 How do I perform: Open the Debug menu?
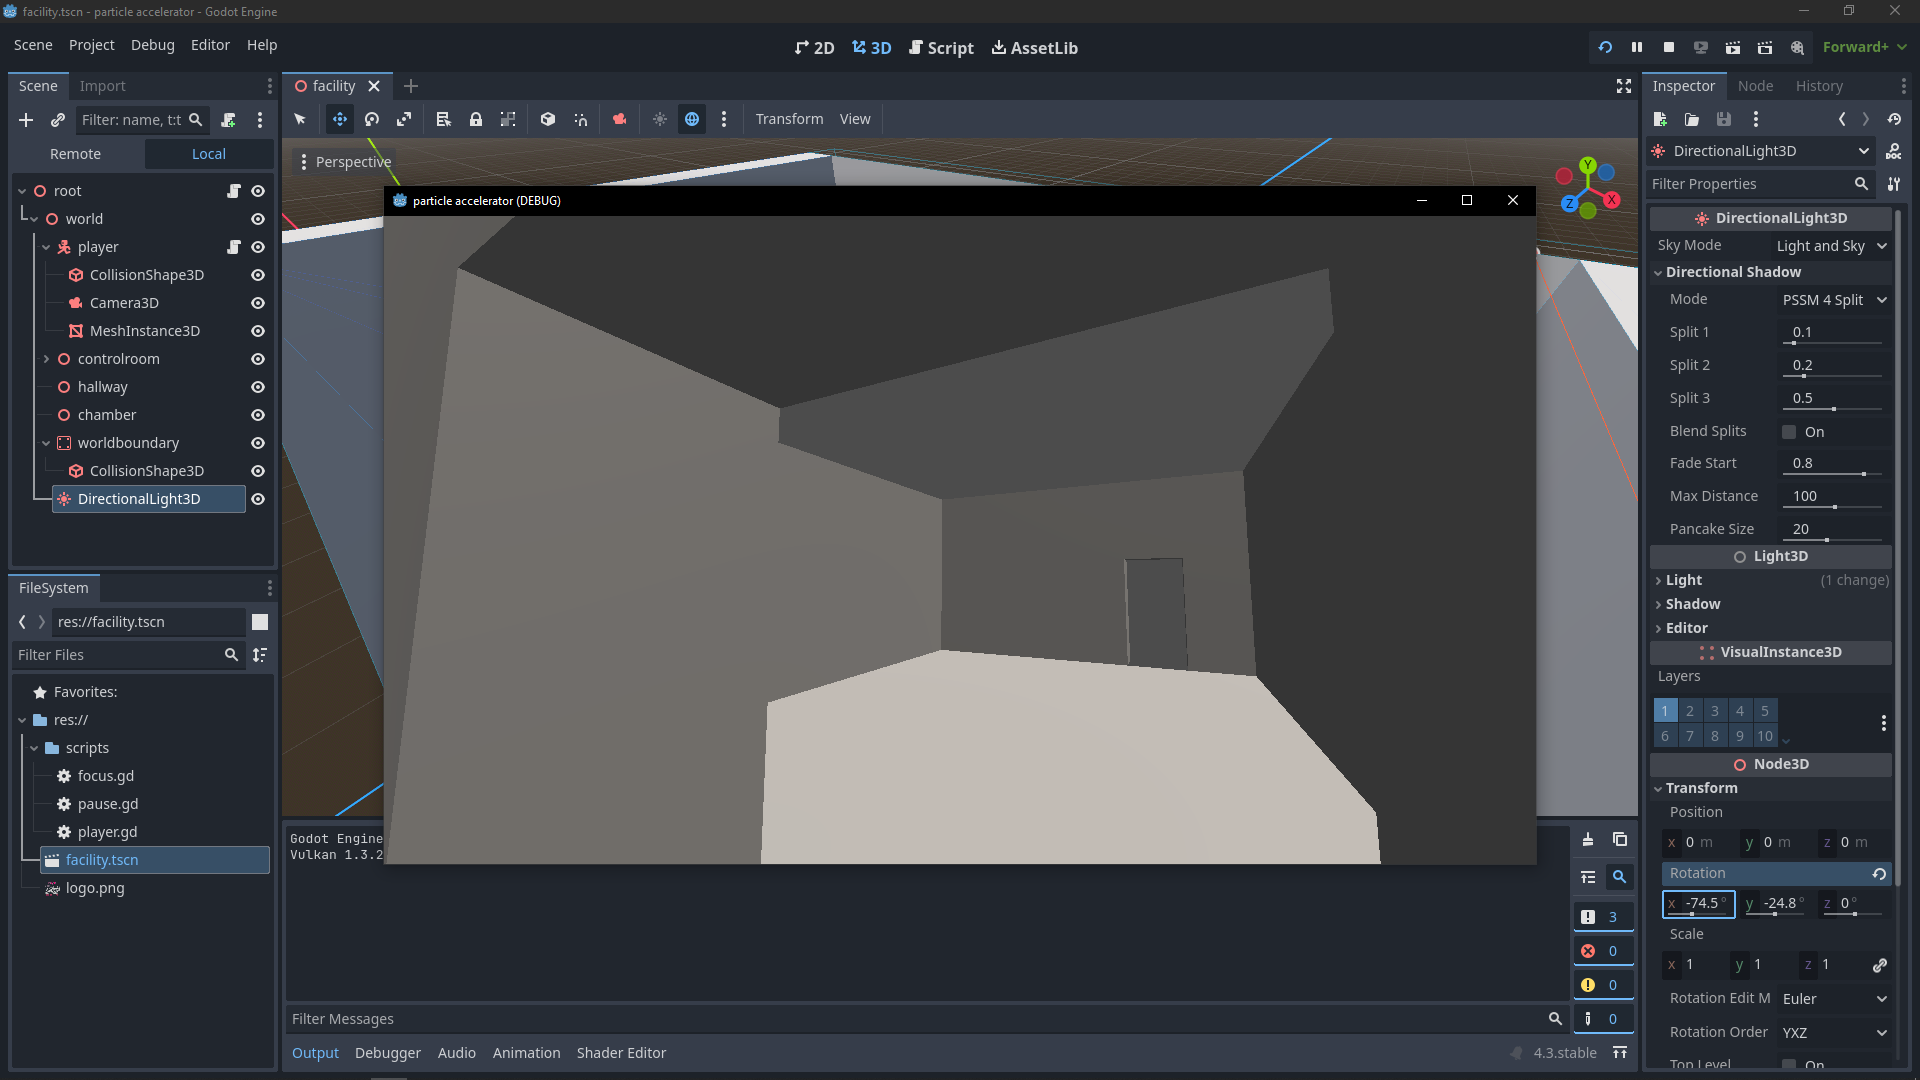pos(152,45)
